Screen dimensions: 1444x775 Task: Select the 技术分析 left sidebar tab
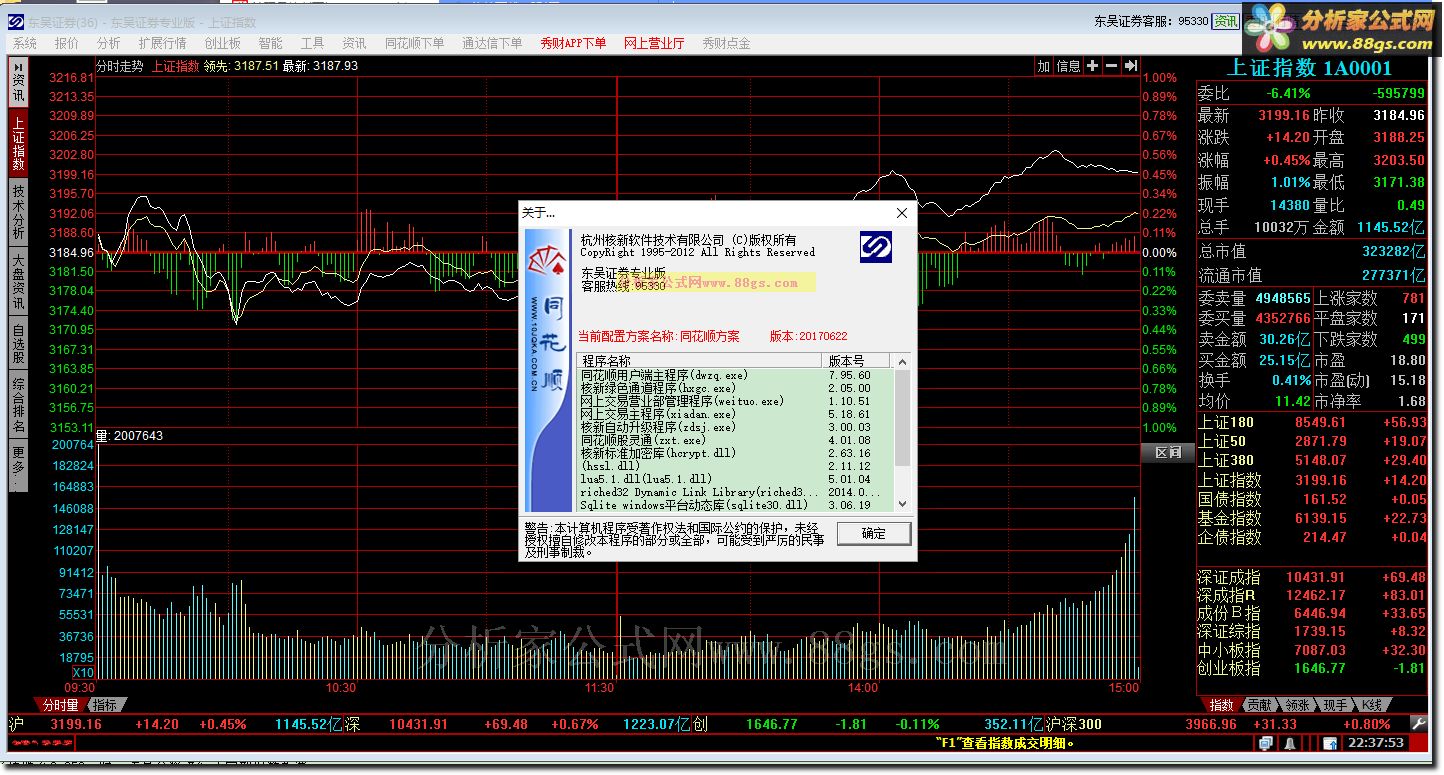(18, 213)
